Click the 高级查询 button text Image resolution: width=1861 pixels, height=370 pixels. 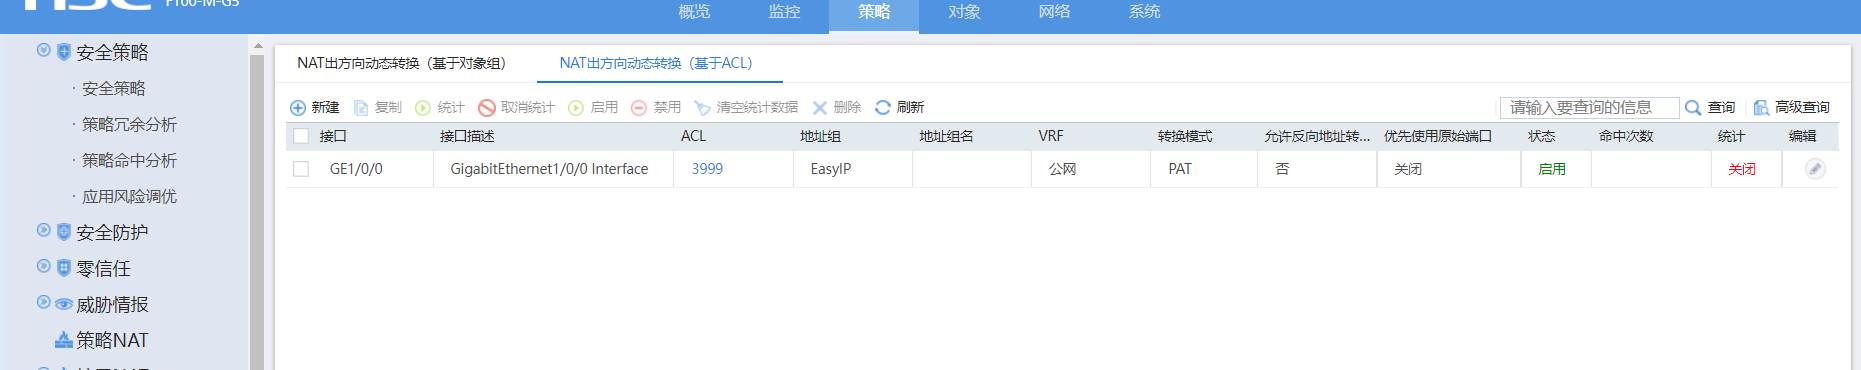pos(1802,108)
